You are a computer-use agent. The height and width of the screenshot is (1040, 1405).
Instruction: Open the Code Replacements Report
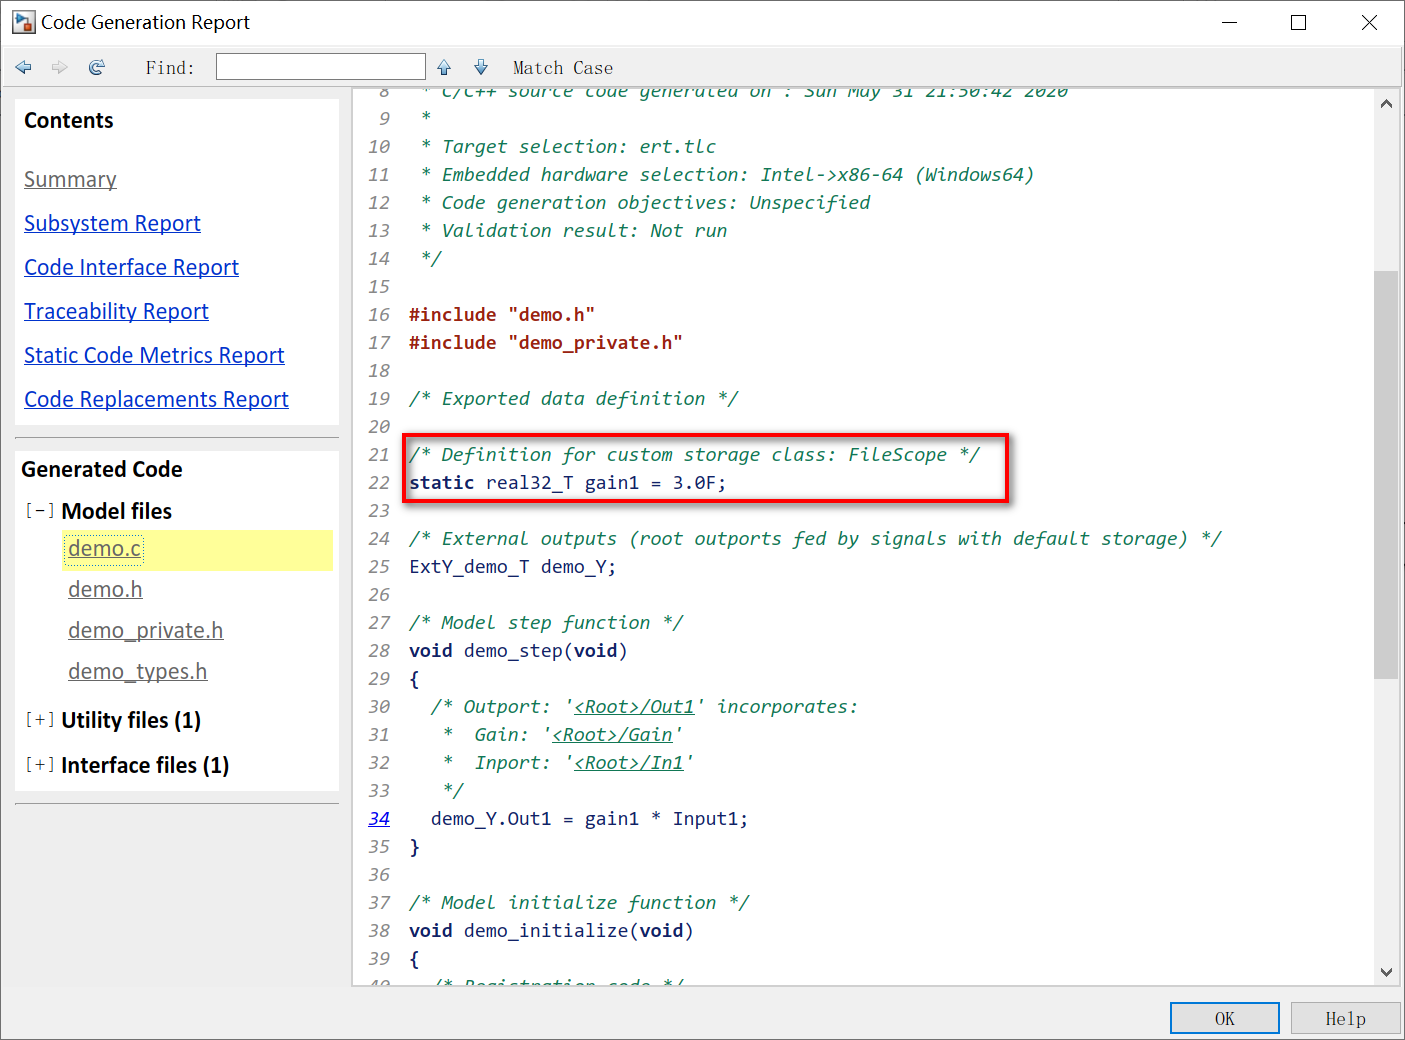point(156,400)
